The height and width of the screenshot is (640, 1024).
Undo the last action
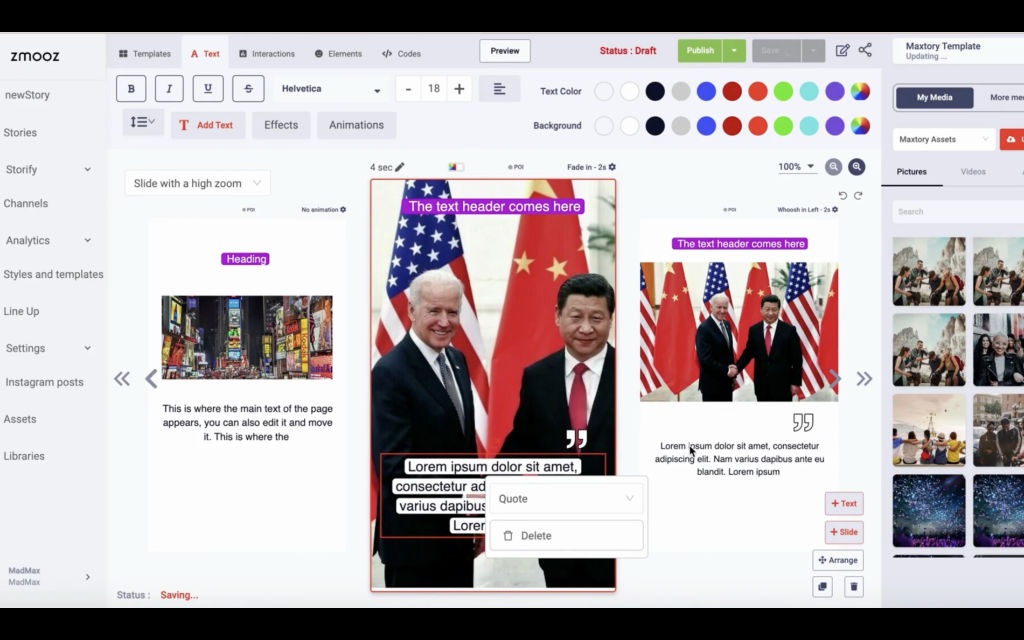842,196
